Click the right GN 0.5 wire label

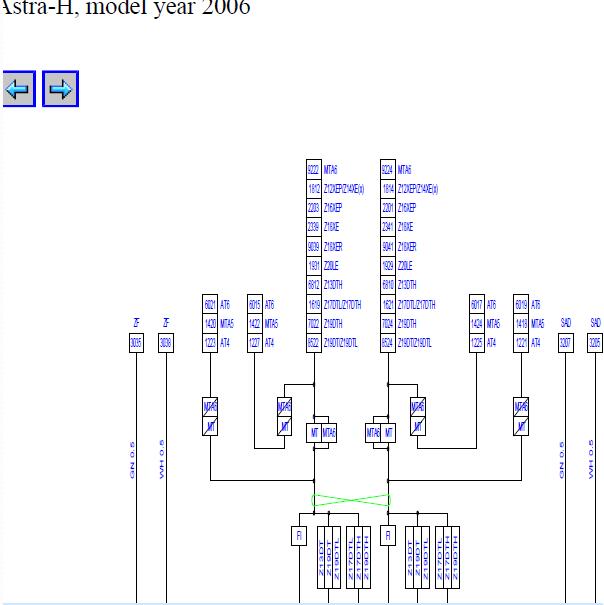[x=562, y=460]
